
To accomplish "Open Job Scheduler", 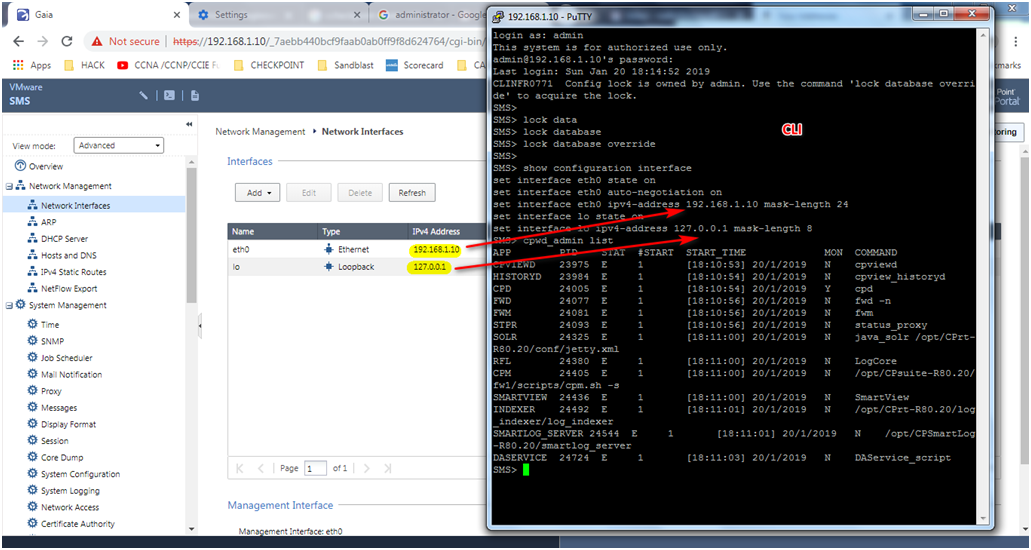I will click(x=66, y=358).
